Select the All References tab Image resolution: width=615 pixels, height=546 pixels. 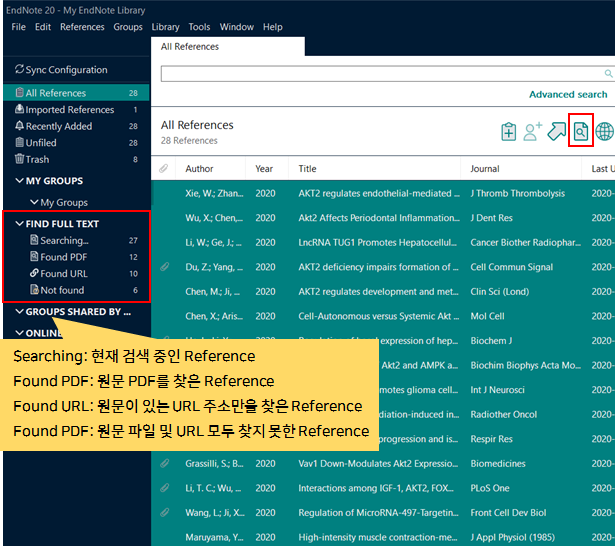click(x=227, y=47)
